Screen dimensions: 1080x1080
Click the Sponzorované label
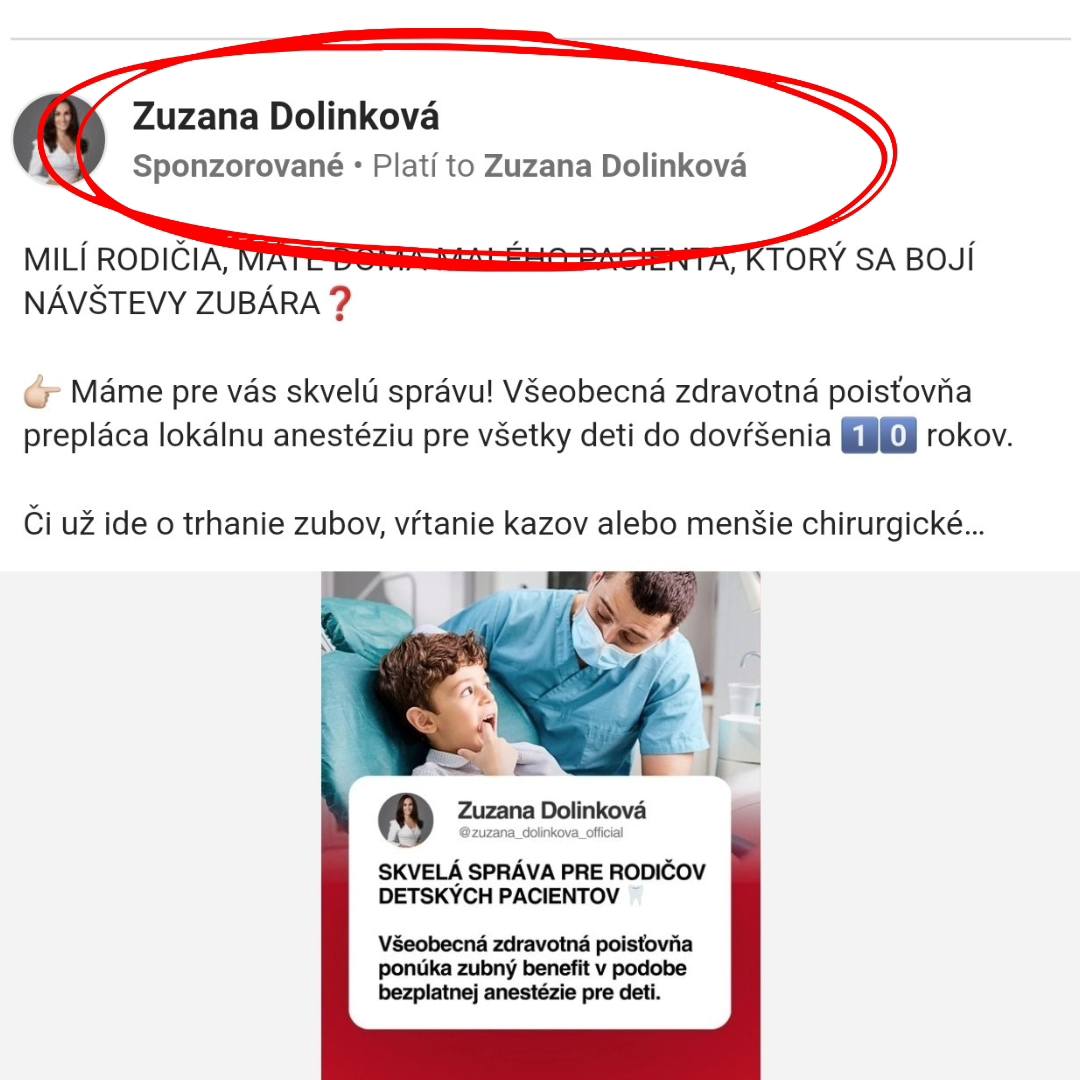tap(238, 166)
